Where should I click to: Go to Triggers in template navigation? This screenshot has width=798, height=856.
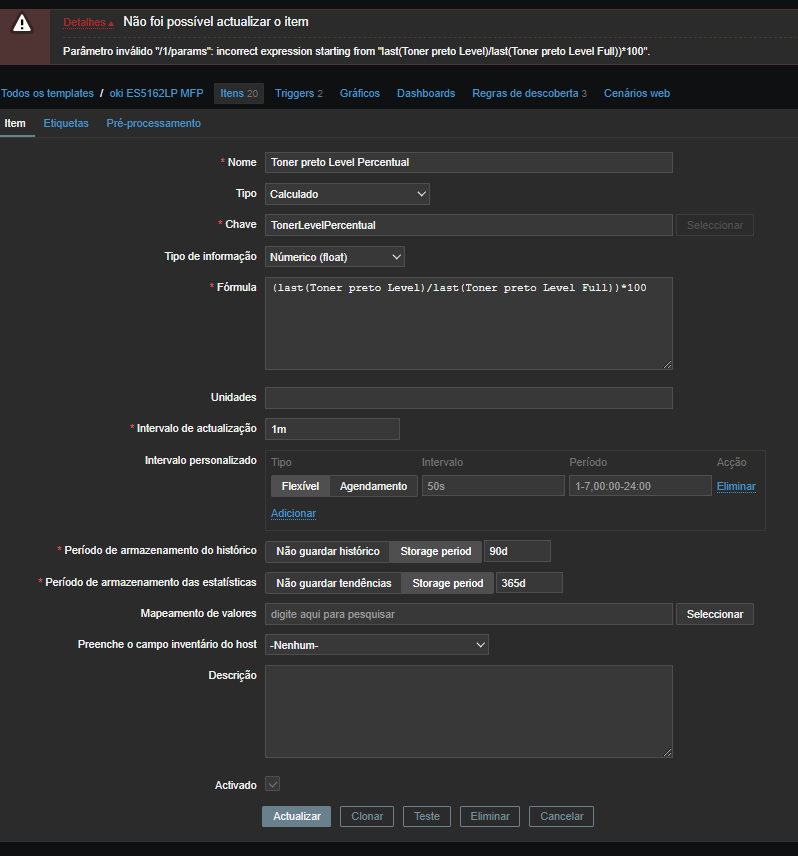coord(298,93)
